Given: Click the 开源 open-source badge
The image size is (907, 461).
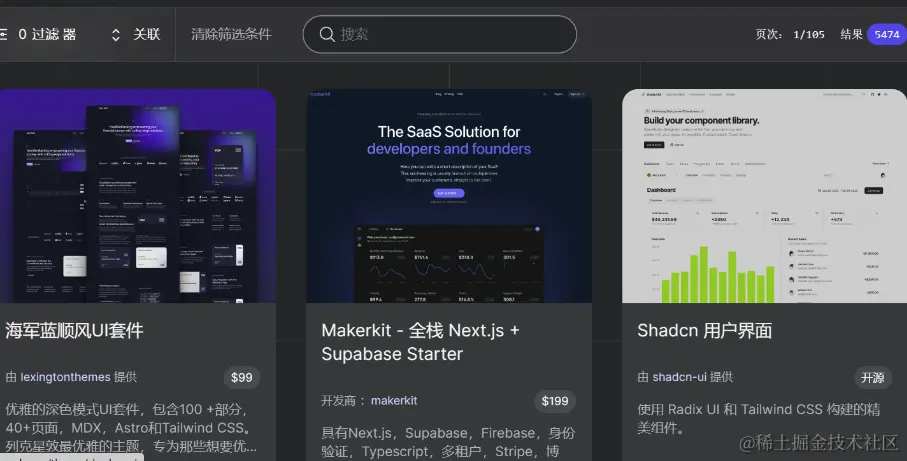Looking at the screenshot, I should (872, 378).
